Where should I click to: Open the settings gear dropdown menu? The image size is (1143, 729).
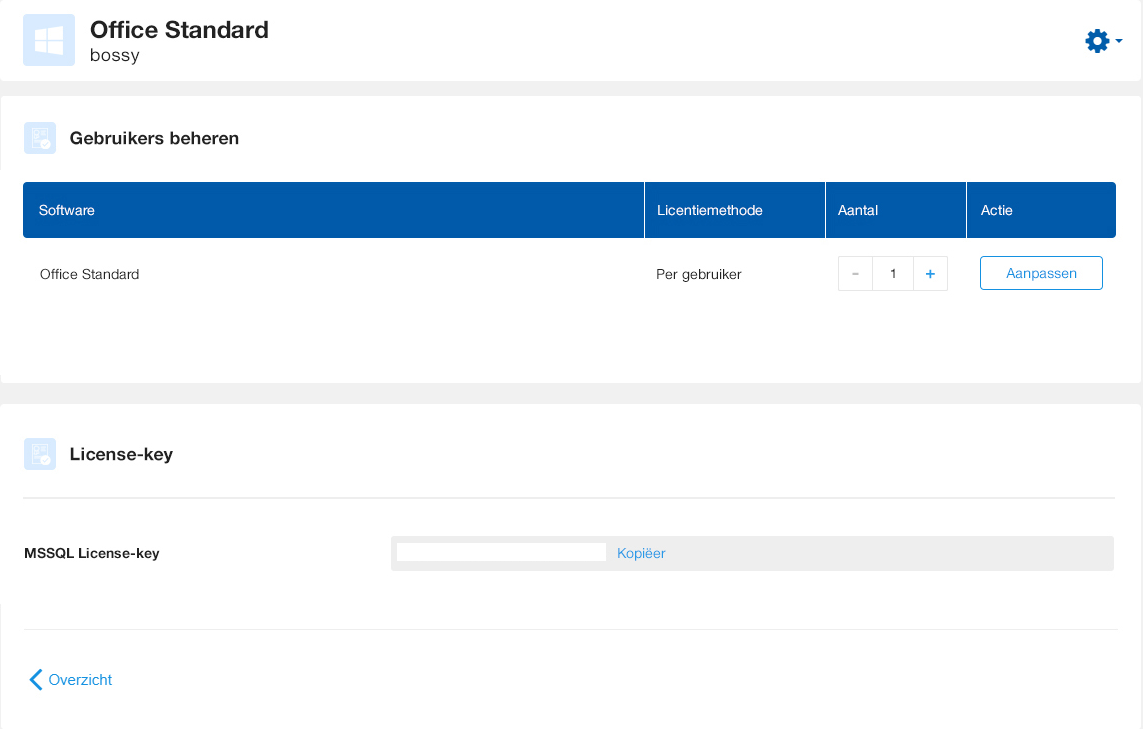[1103, 41]
